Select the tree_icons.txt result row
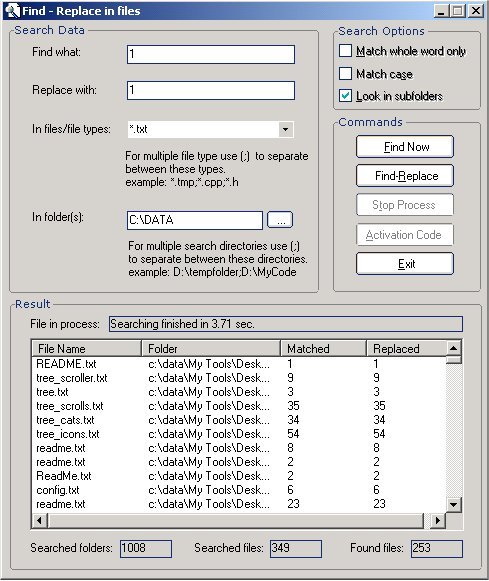Viewport: 489px width, 581px height. pyautogui.click(x=239, y=434)
